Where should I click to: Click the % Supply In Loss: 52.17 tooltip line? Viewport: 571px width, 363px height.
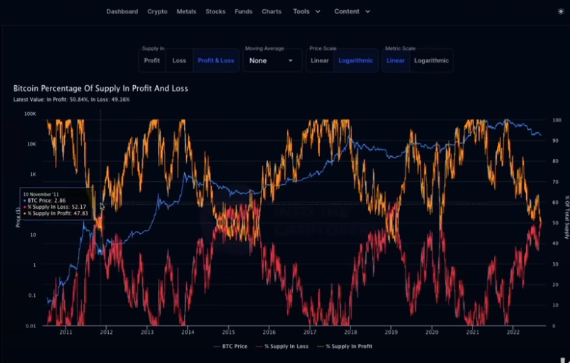(55, 207)
